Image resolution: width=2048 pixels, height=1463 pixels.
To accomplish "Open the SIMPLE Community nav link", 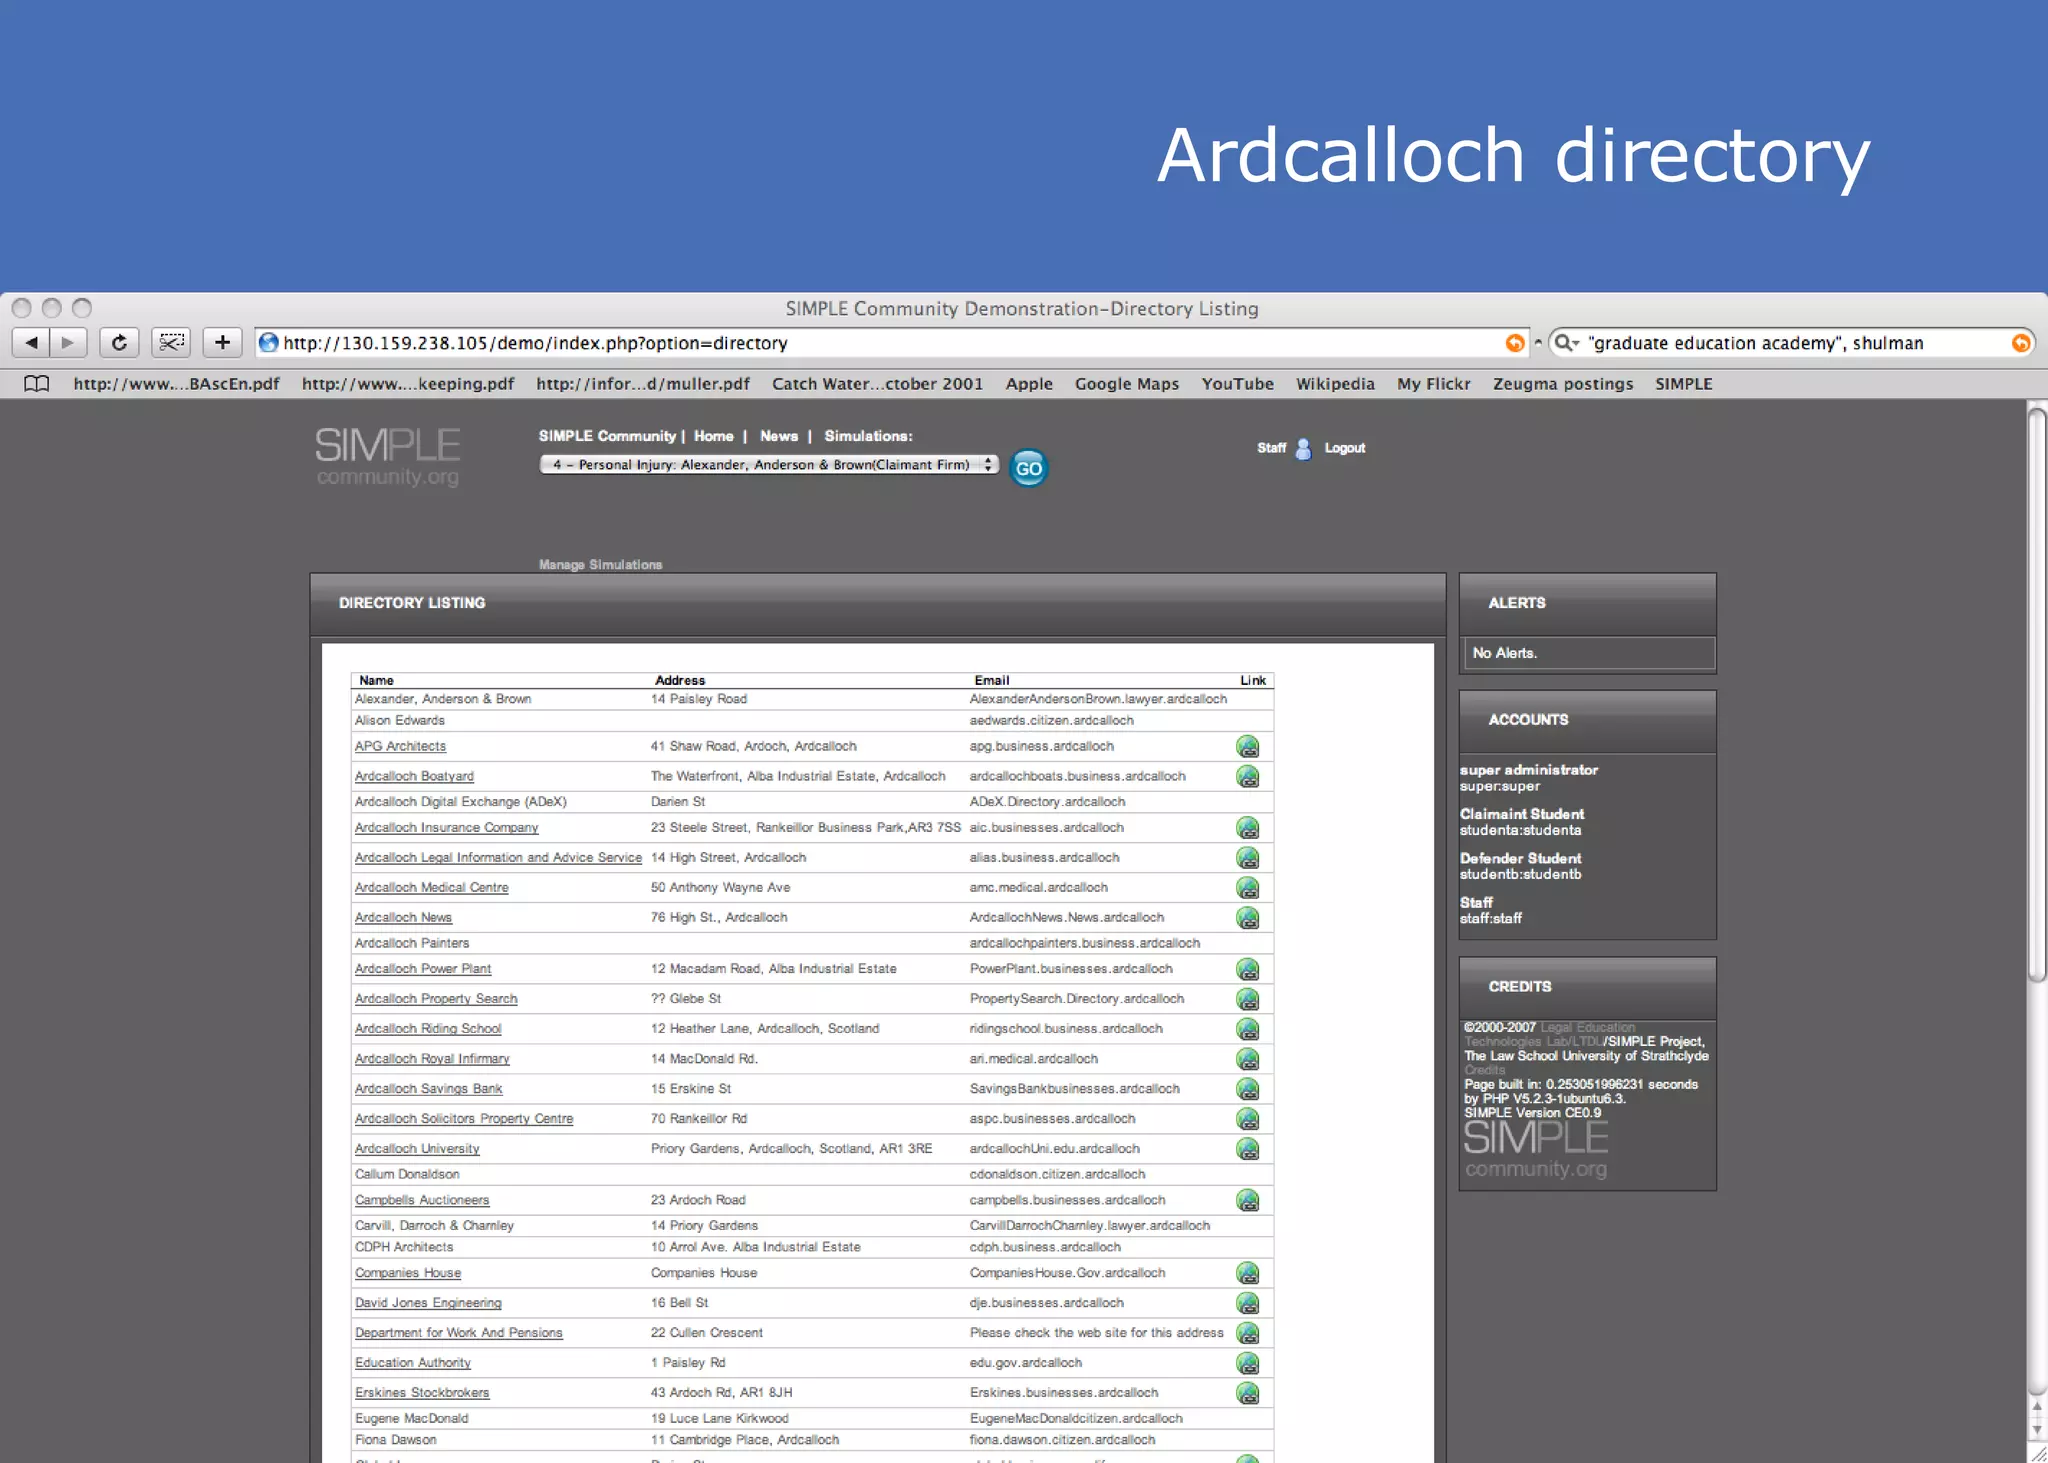I will tap(607, 436).
